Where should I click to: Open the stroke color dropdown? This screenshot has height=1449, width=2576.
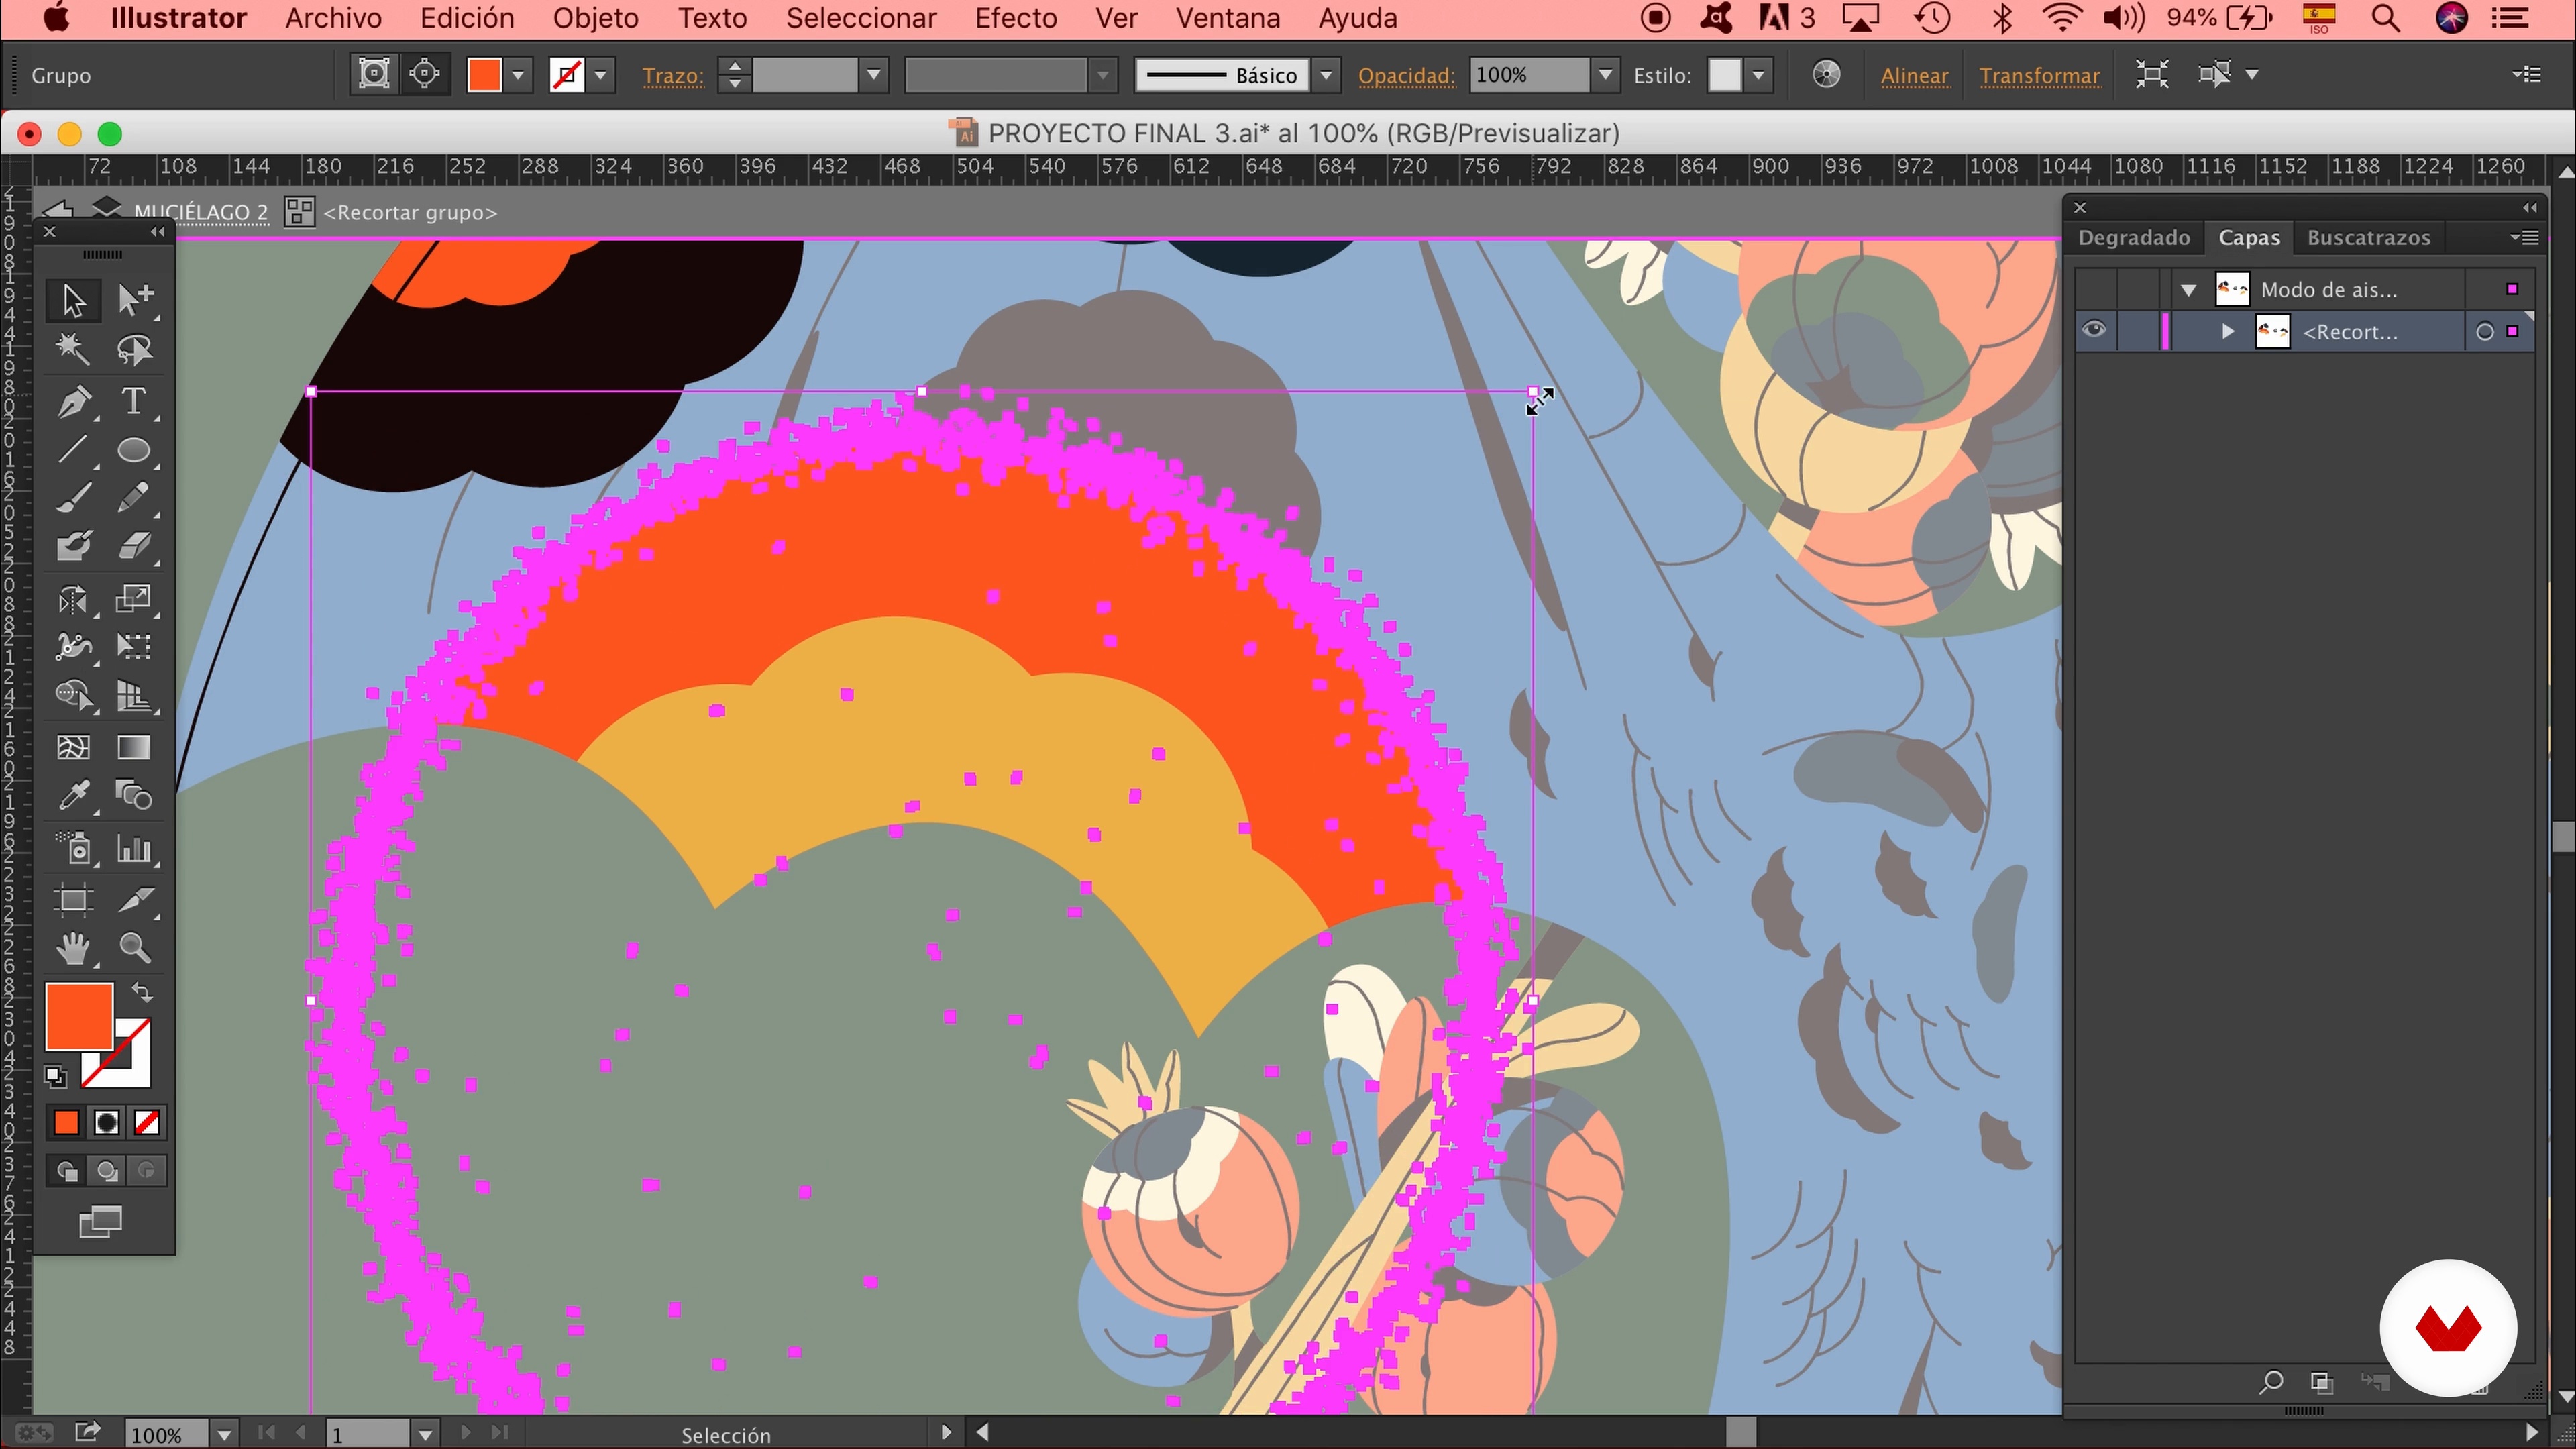click(601, 75)
